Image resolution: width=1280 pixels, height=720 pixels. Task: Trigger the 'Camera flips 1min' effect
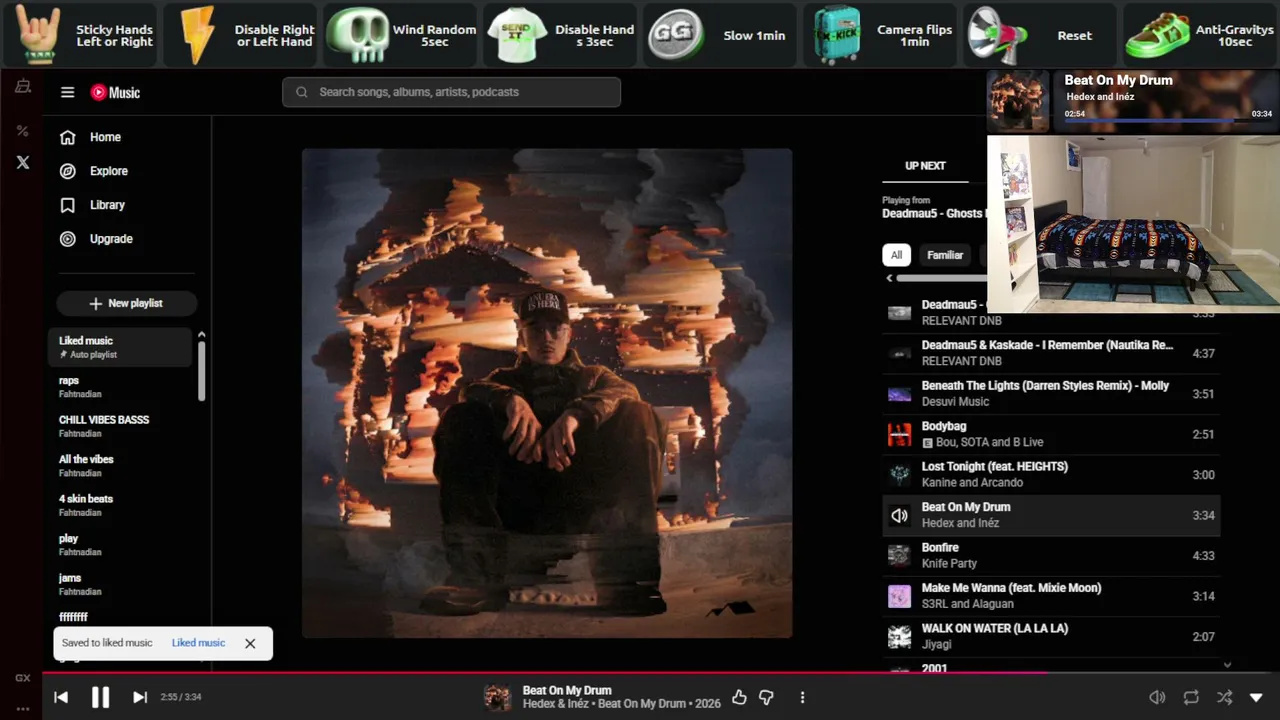(880, 35)
